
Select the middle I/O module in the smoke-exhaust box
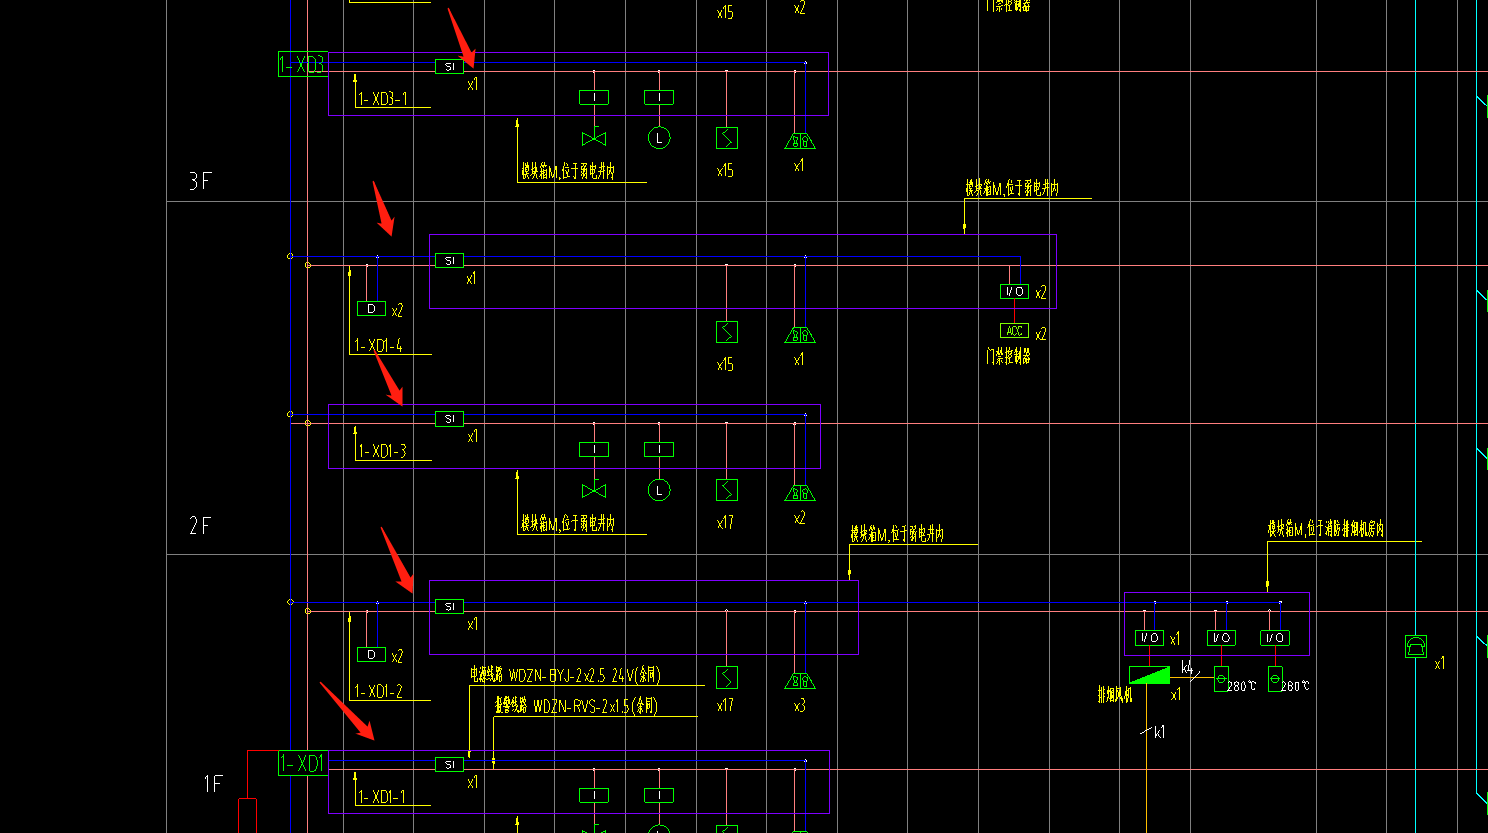pyautogui.click(x=1221, y=637)
